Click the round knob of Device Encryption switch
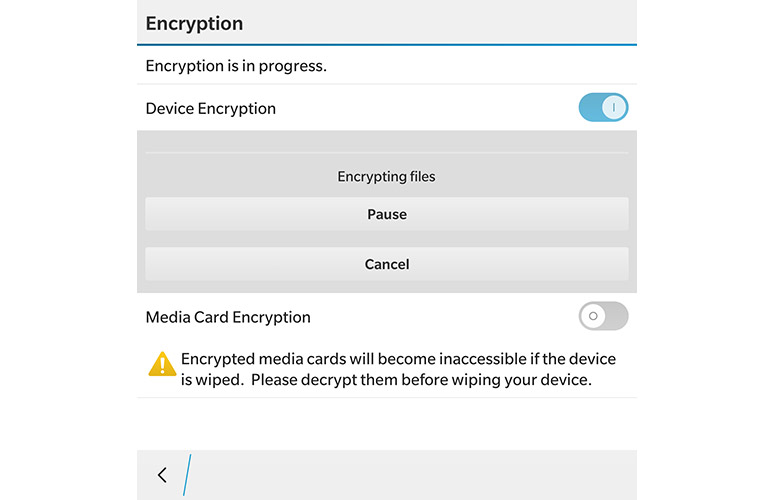Image resolution: width=775 pixels, height=500 pixels. click(615, 108)
